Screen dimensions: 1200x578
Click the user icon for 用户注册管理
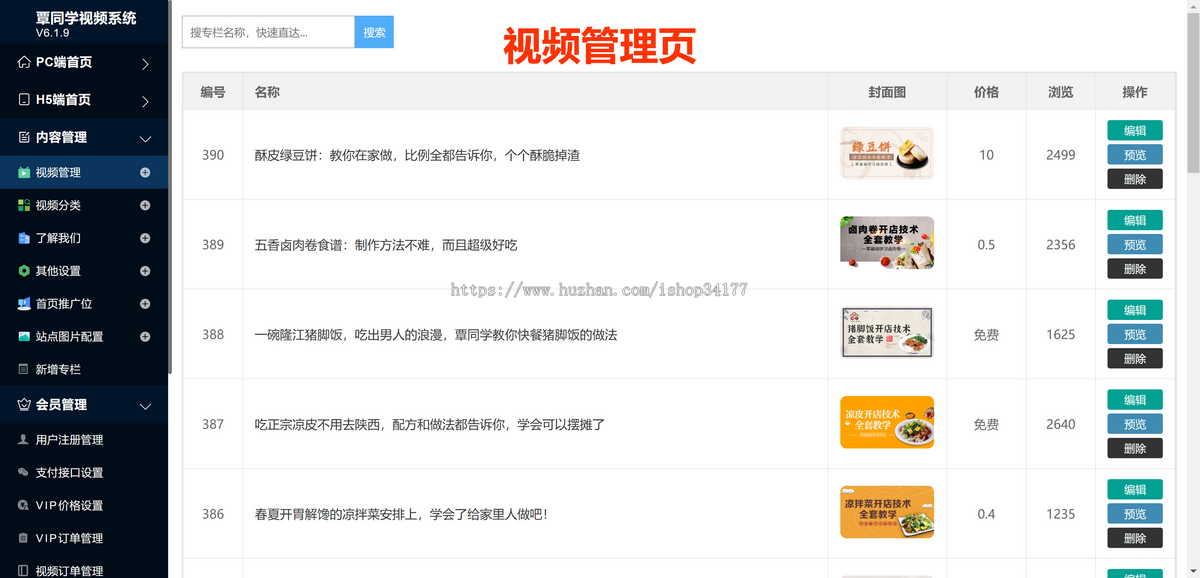tap(24, 440)
